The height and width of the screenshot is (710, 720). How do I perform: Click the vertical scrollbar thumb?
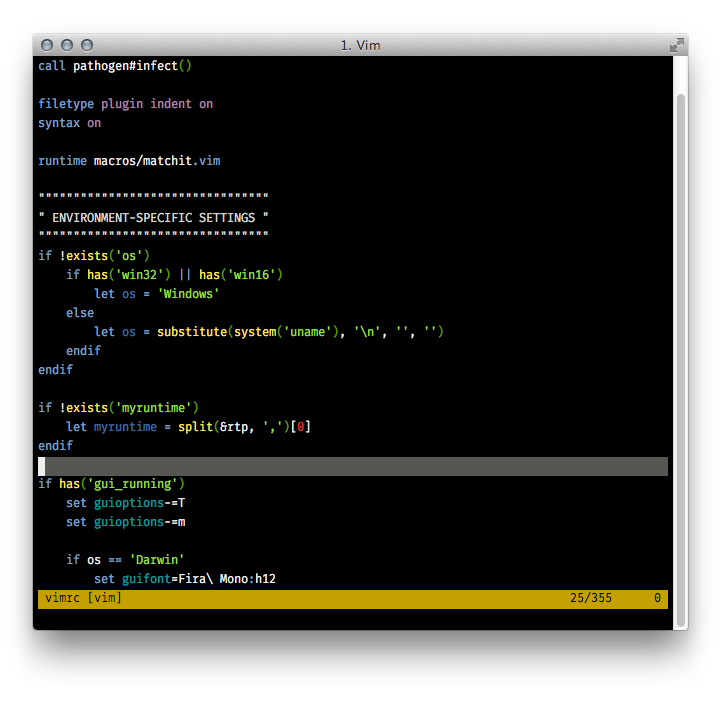click(681, 361)
